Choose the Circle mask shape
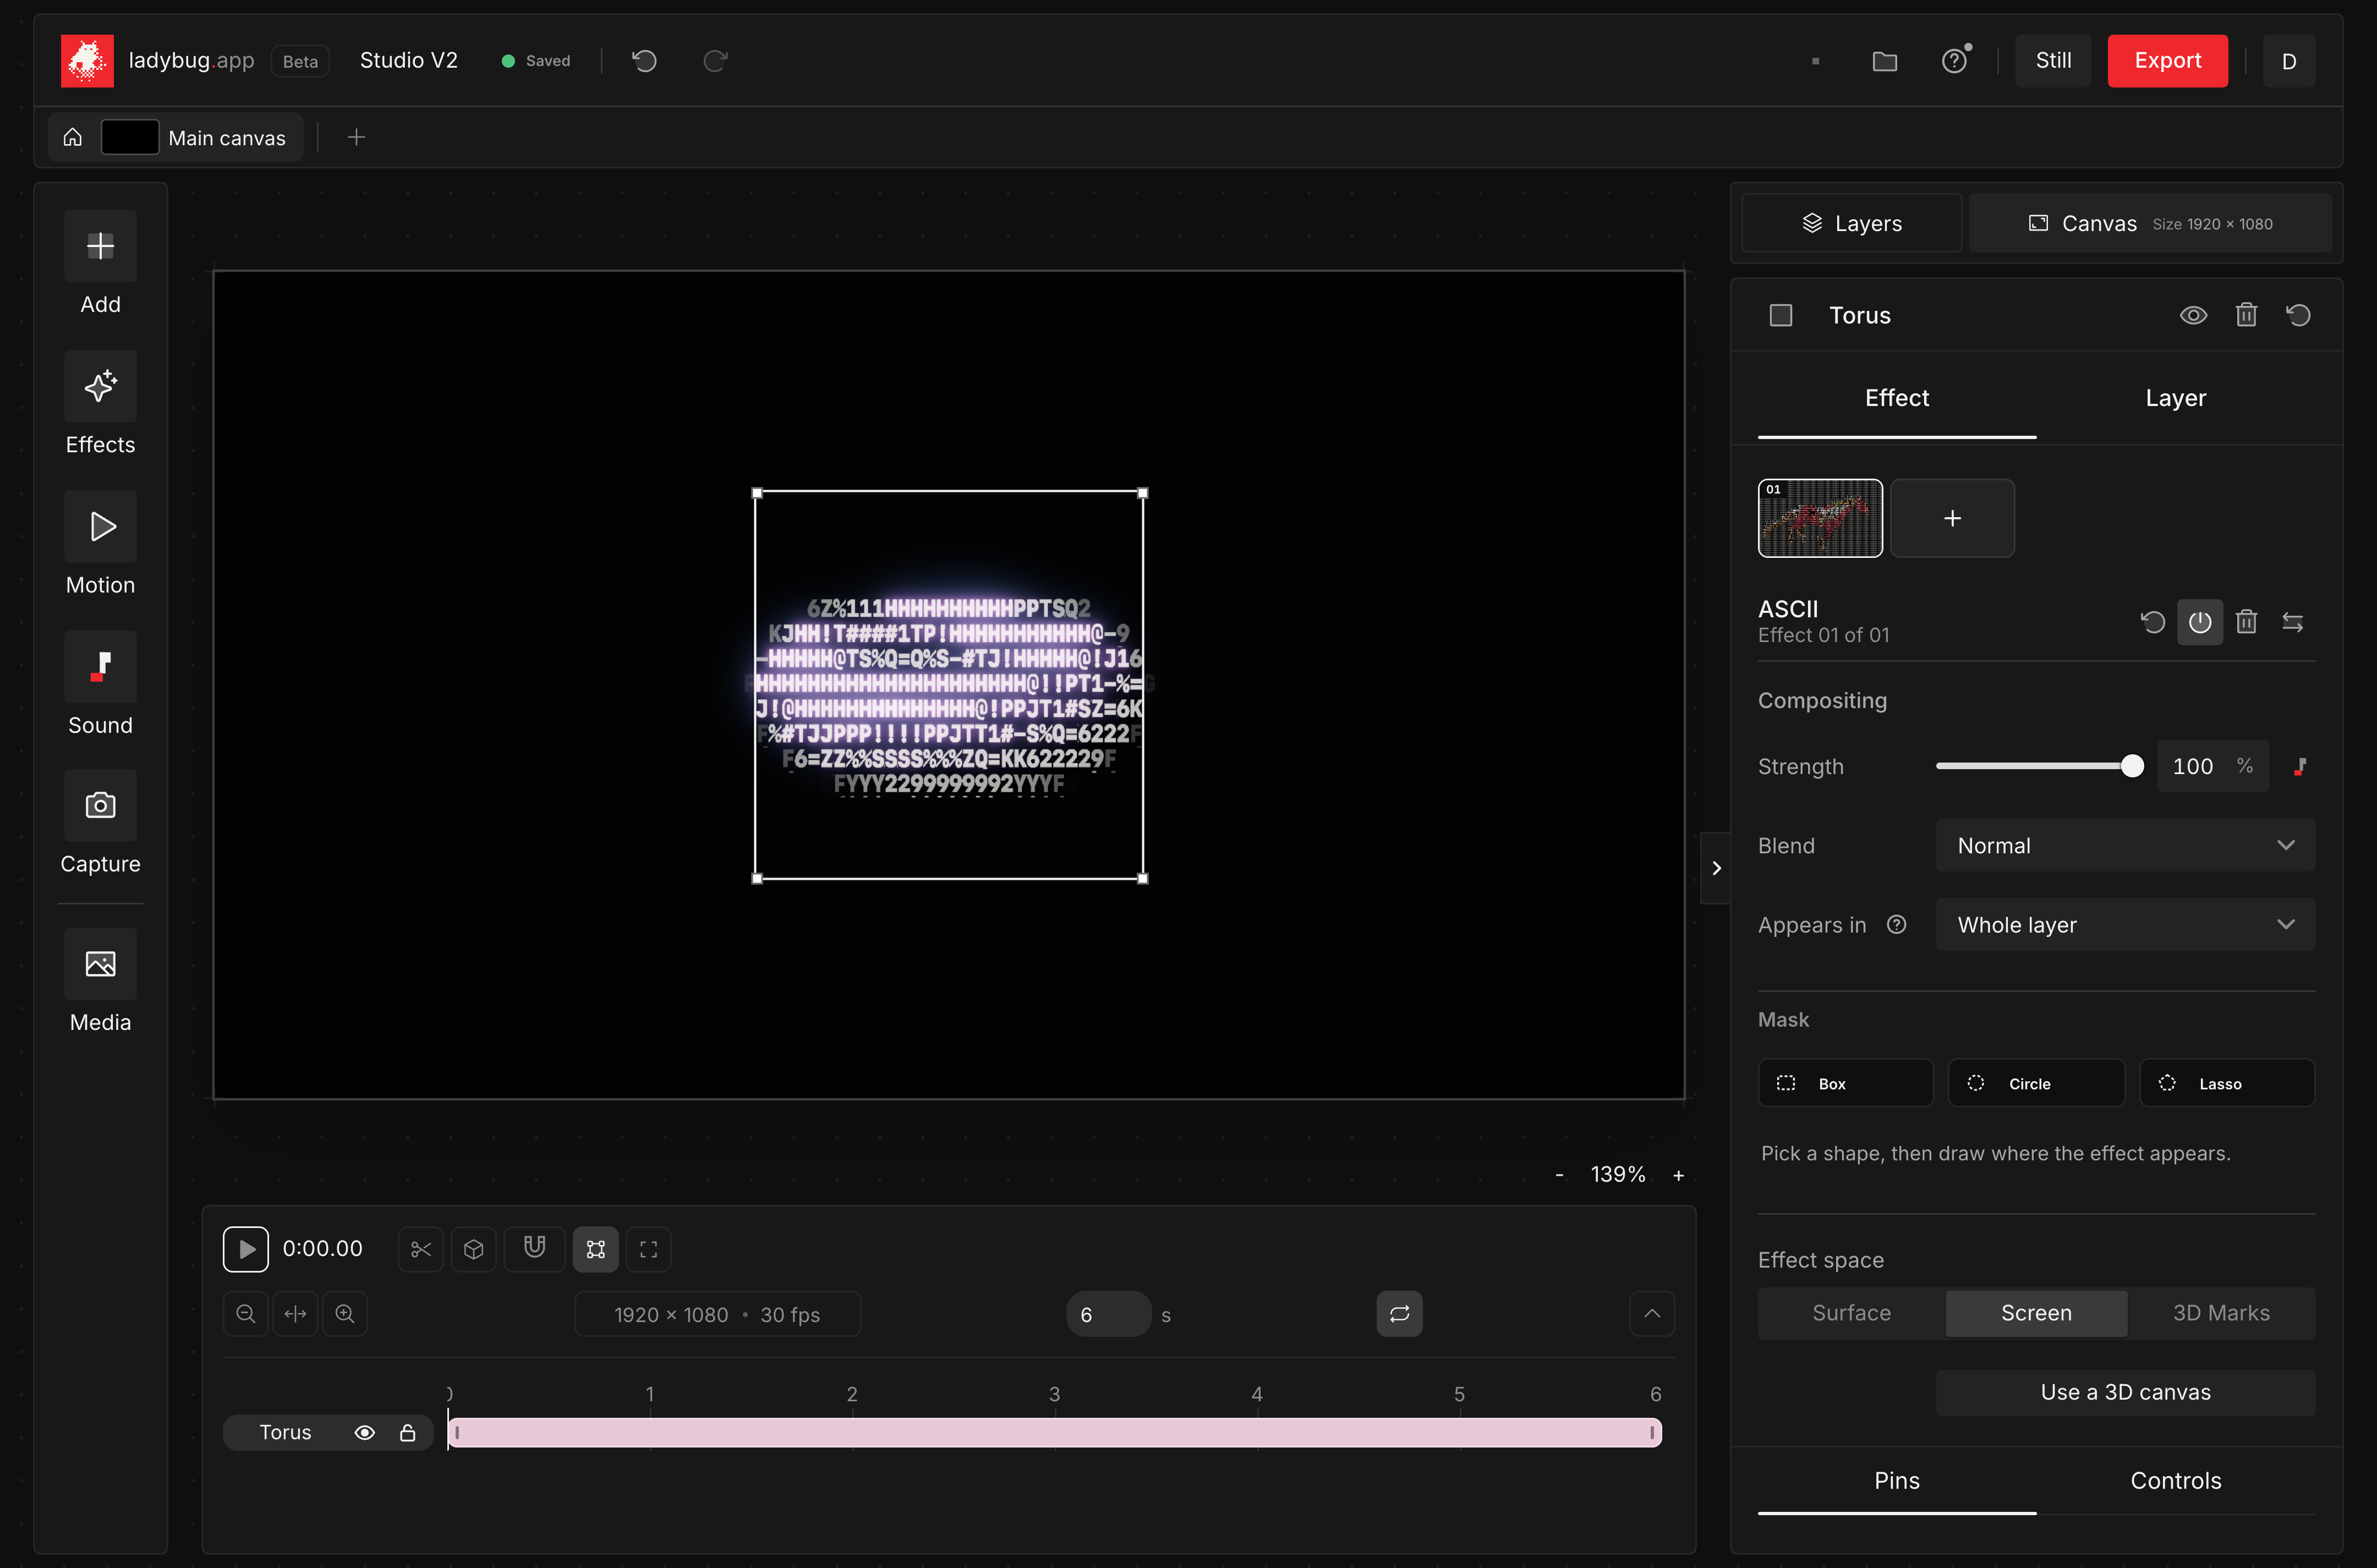2377x1568 pixels. click(2036, 1083)
